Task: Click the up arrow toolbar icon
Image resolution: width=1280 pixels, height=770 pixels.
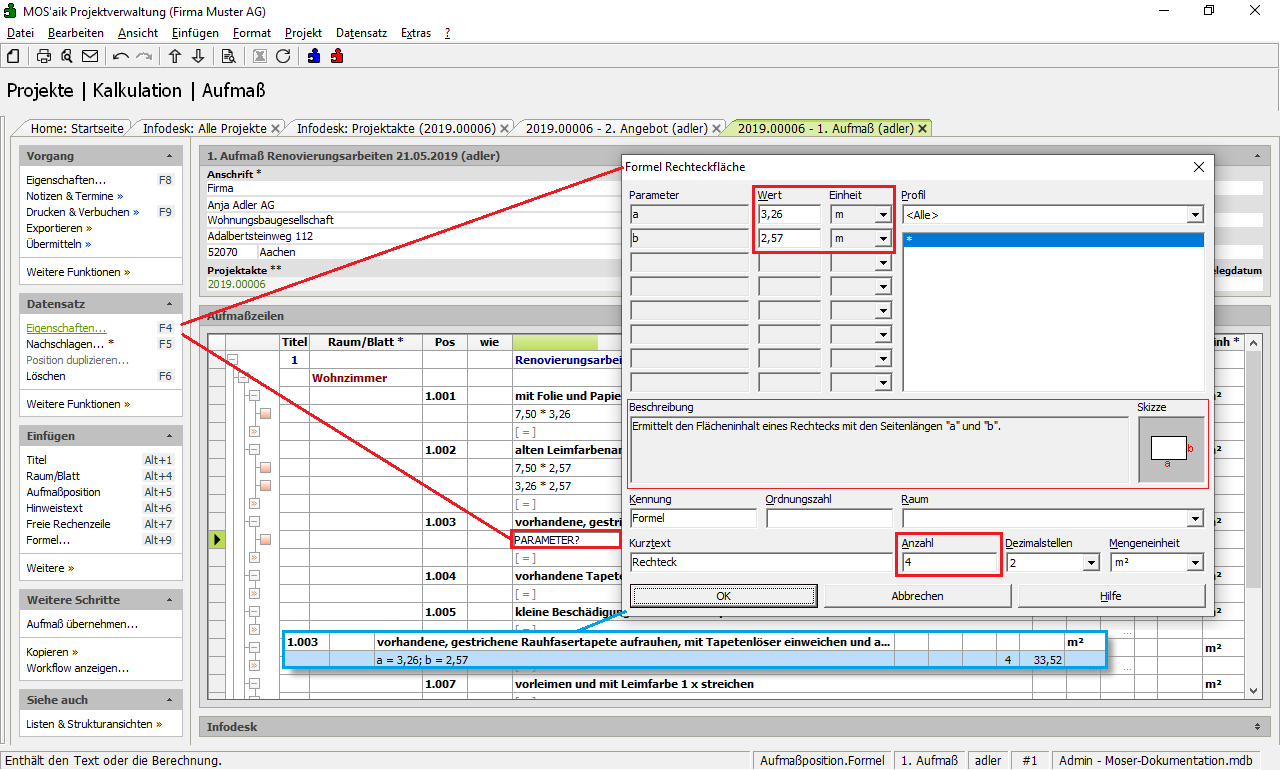Action: [175, 56]
